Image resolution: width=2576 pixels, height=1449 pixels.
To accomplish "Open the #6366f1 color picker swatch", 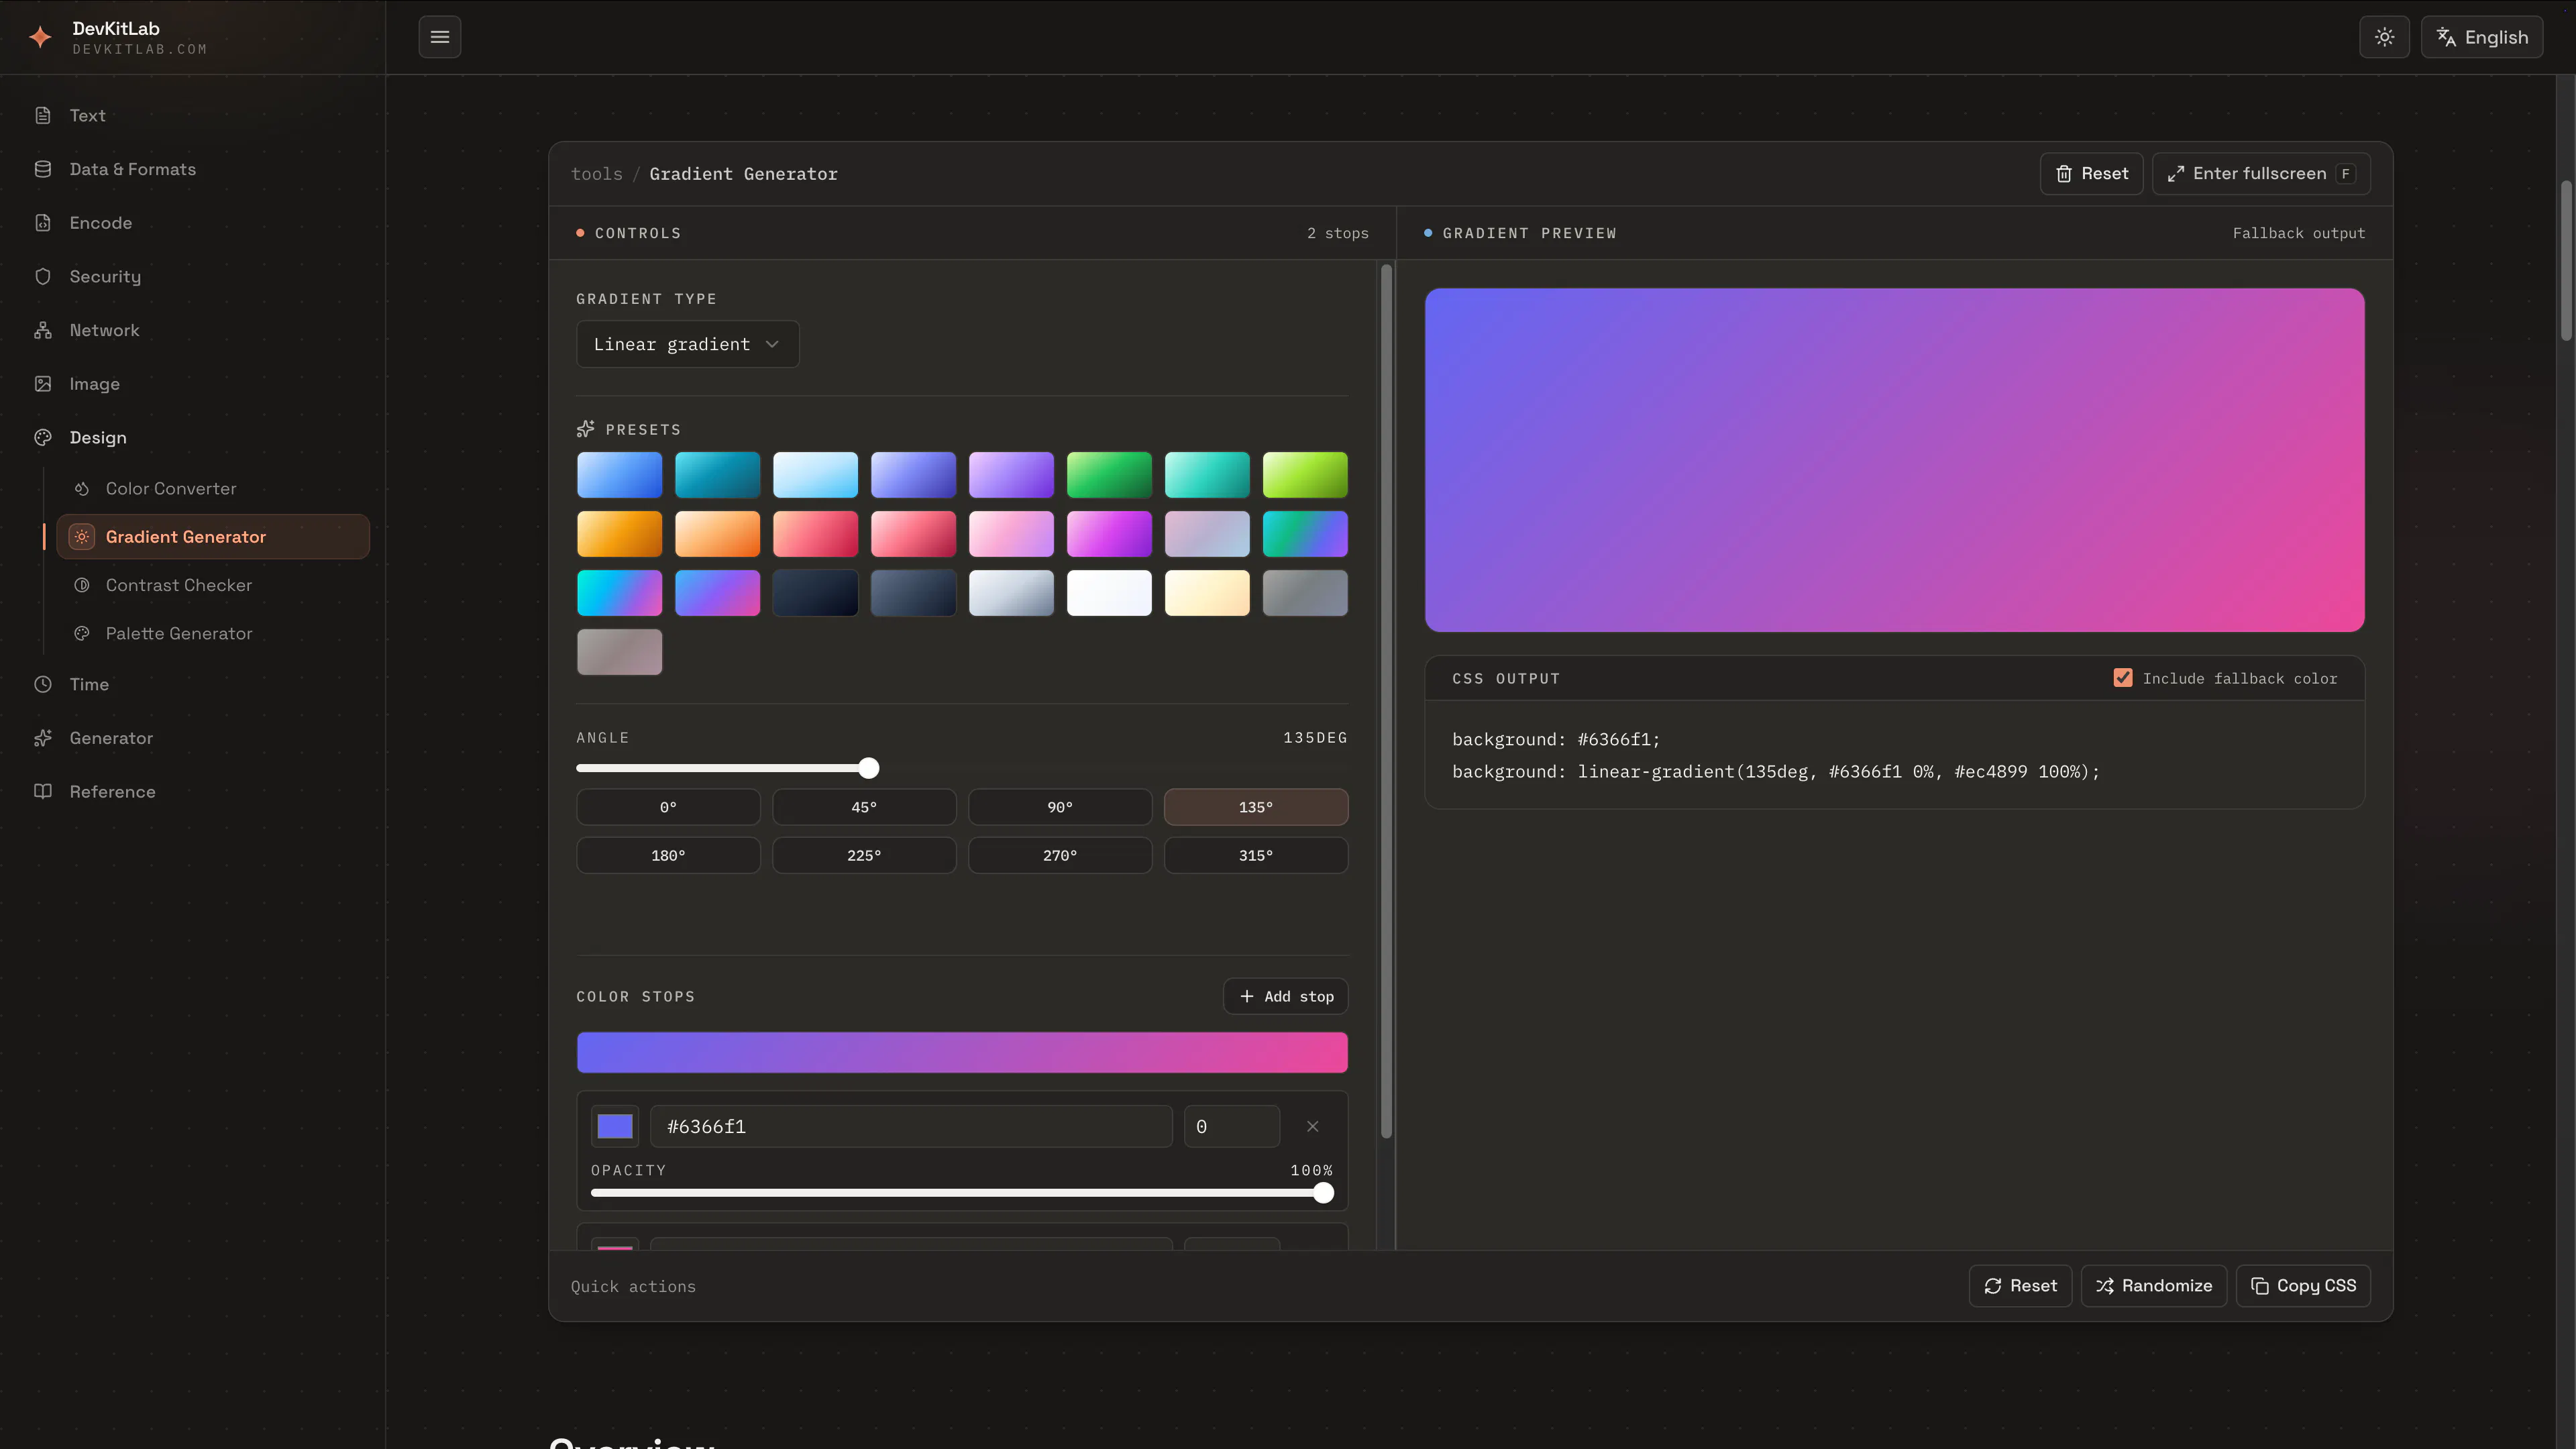I will point(615,1126).
